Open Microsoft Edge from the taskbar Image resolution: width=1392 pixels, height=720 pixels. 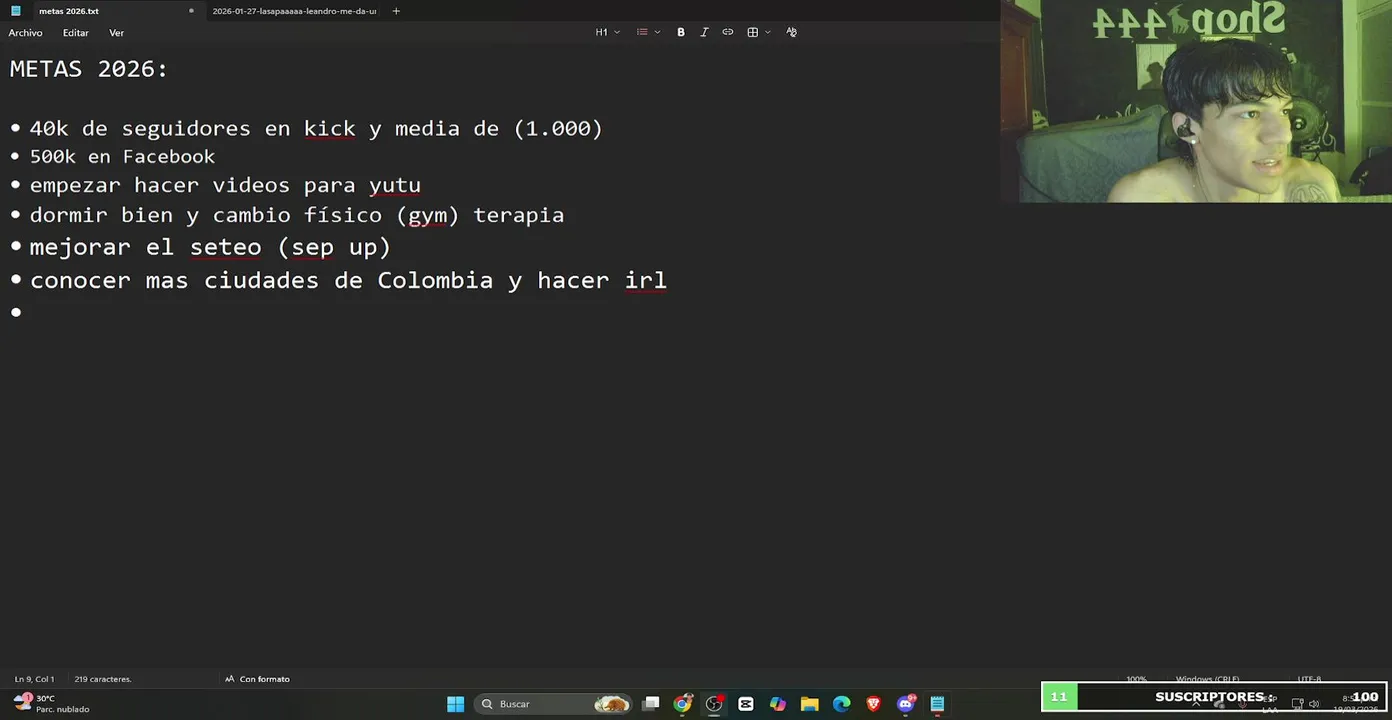[842, 704]
